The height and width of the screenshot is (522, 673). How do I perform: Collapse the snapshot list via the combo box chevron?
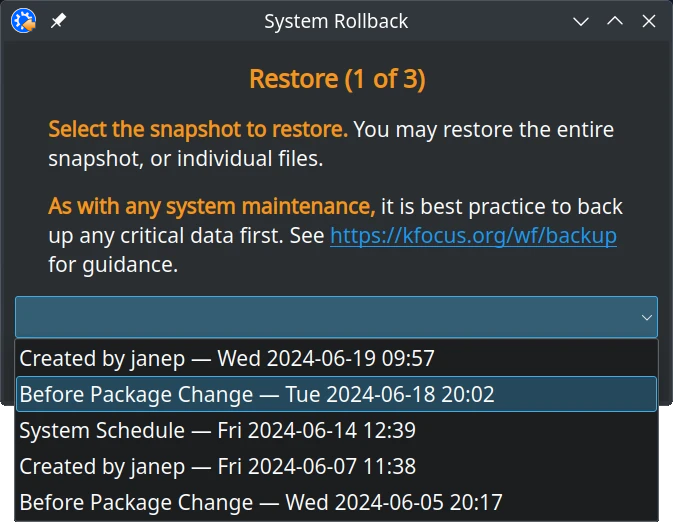pos(646,318)
